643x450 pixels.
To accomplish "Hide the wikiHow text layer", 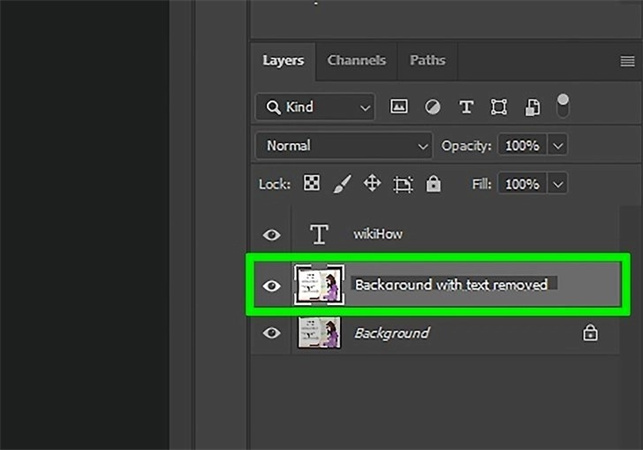I will (x=271, y=235).
